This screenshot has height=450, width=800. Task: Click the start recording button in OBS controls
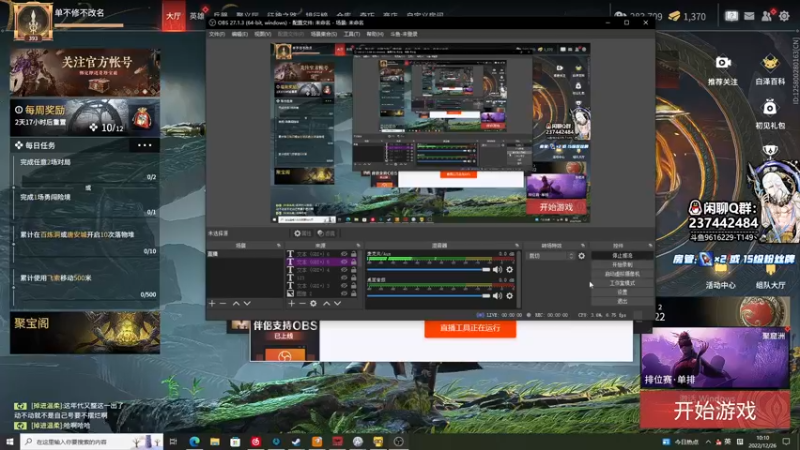point(622,265)
